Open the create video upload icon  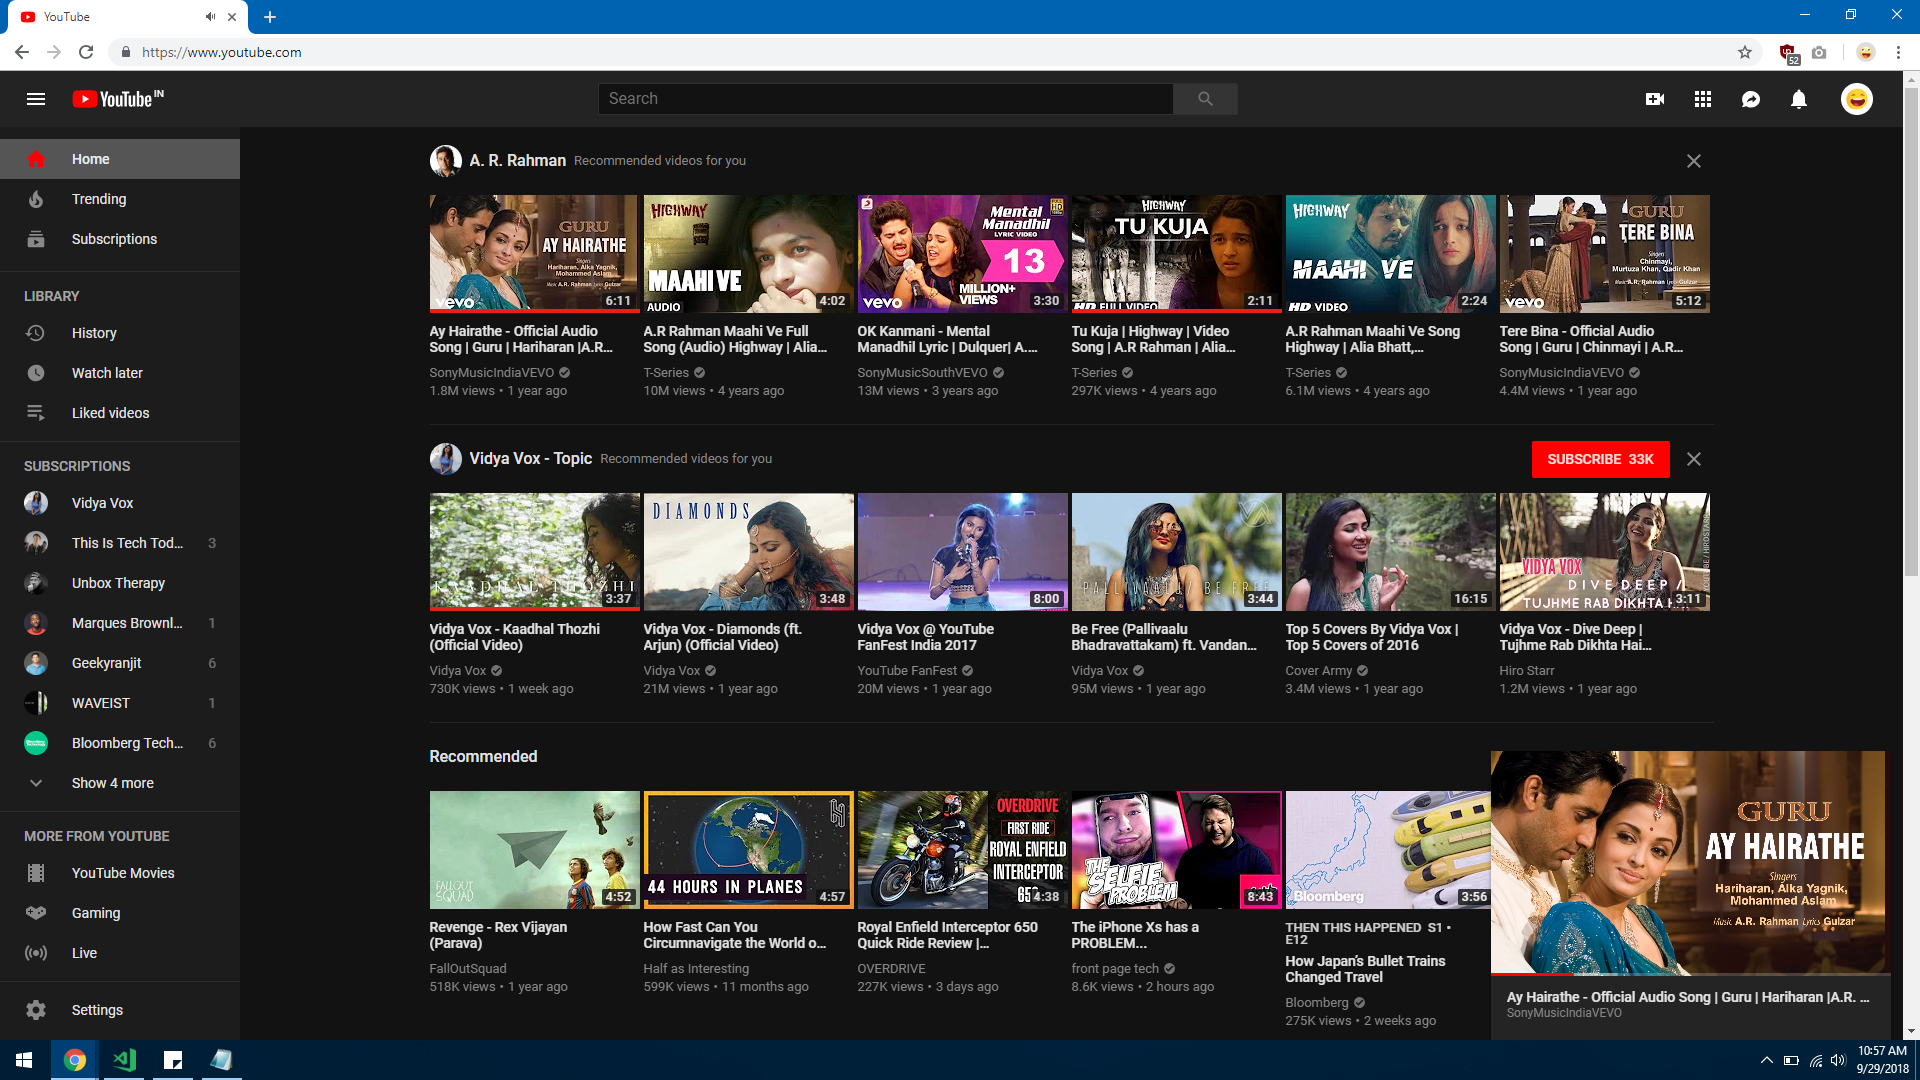(x=1655, y=99)
